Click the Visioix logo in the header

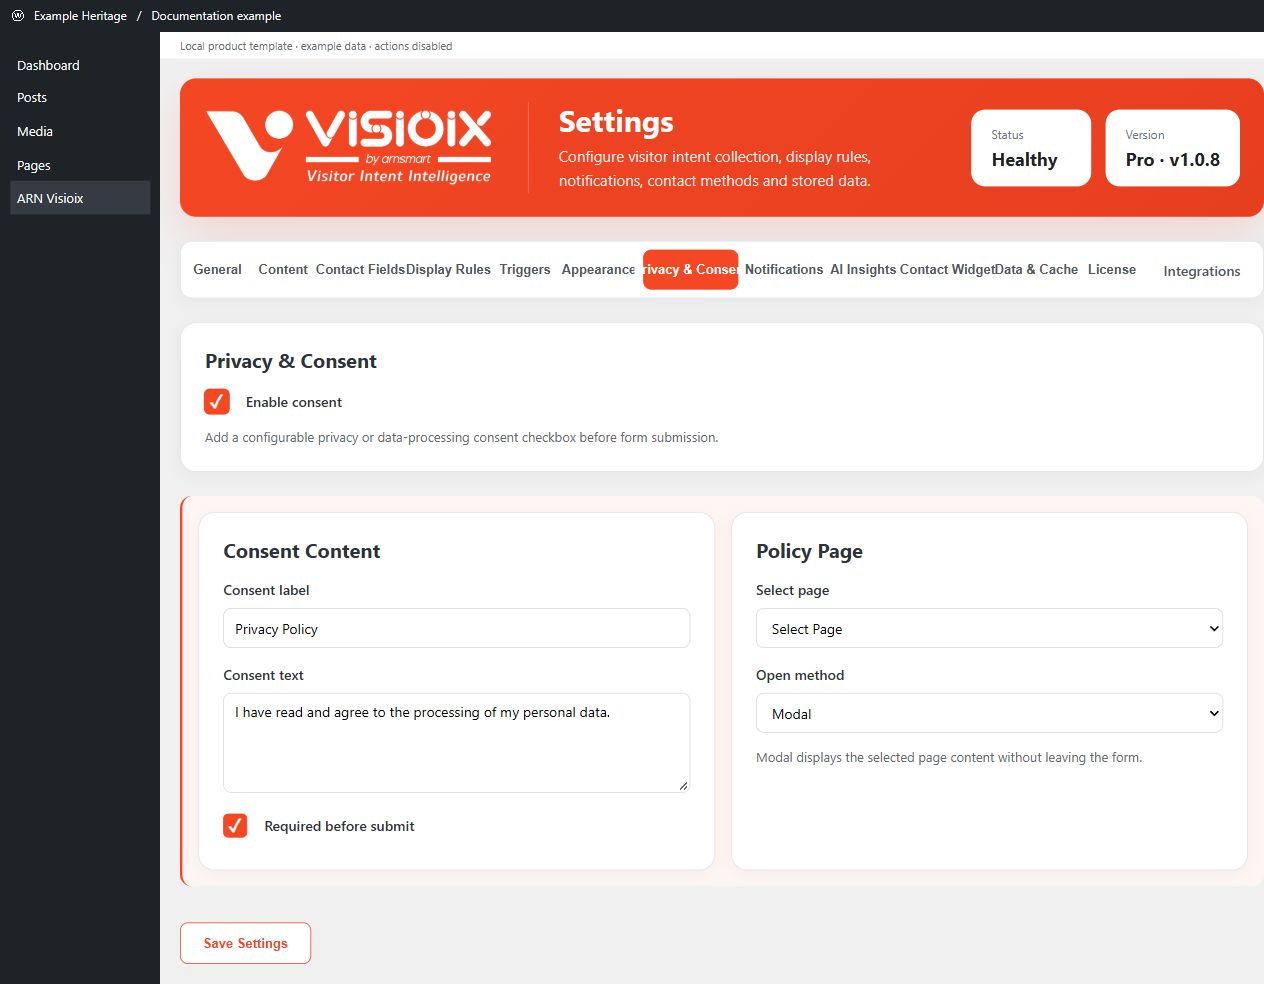(x=348, y=146)
